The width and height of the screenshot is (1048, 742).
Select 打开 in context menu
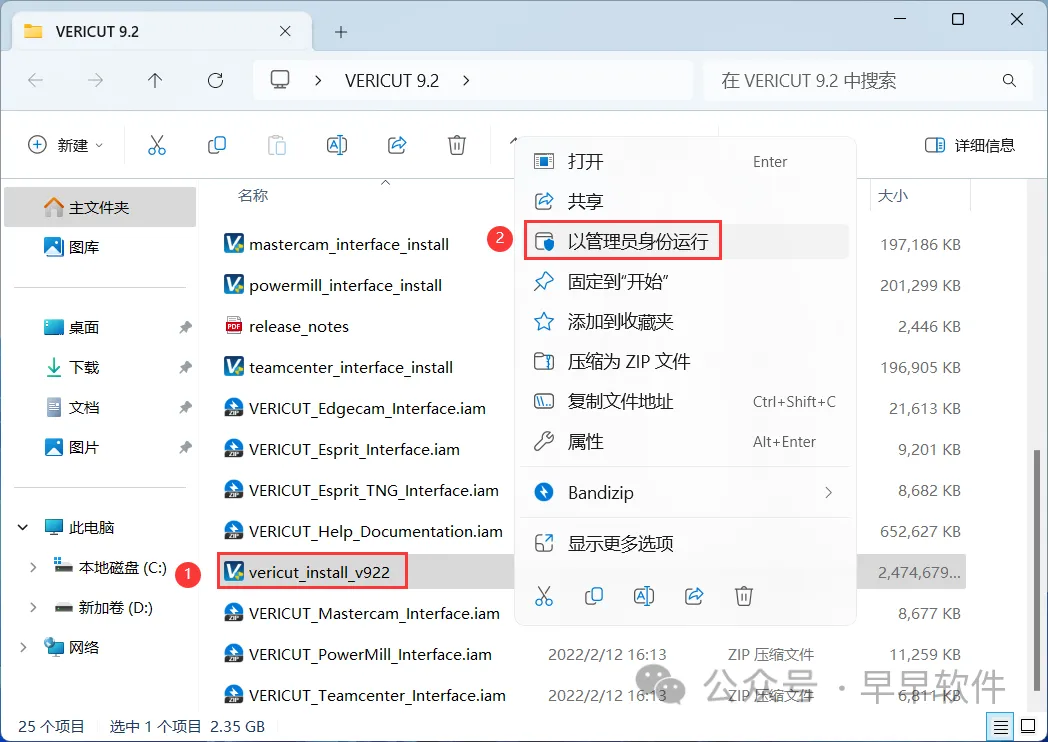(x=686, y=161)
